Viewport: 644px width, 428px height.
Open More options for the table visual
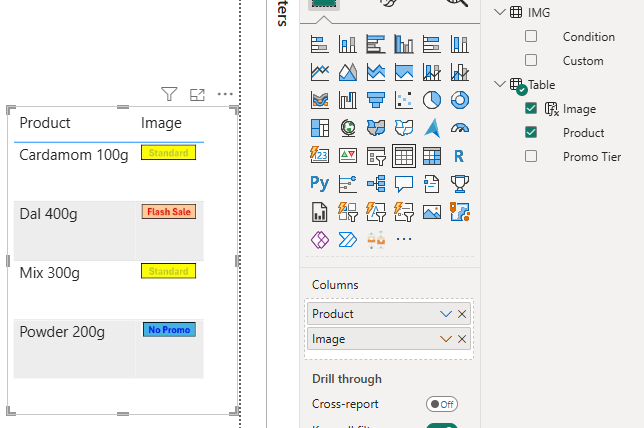tap(225, 94)
